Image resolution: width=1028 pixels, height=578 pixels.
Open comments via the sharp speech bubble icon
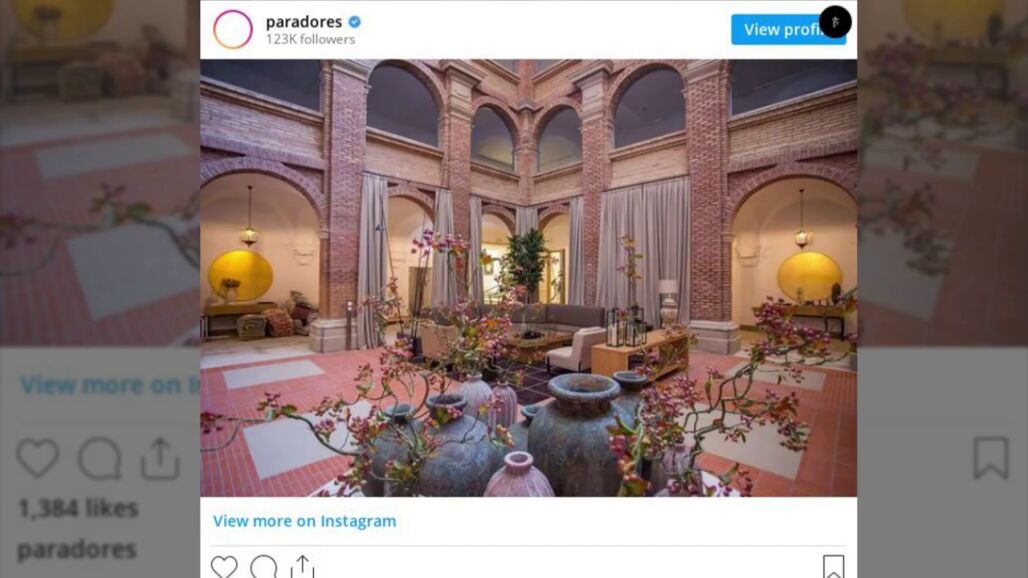pos(264,566)
